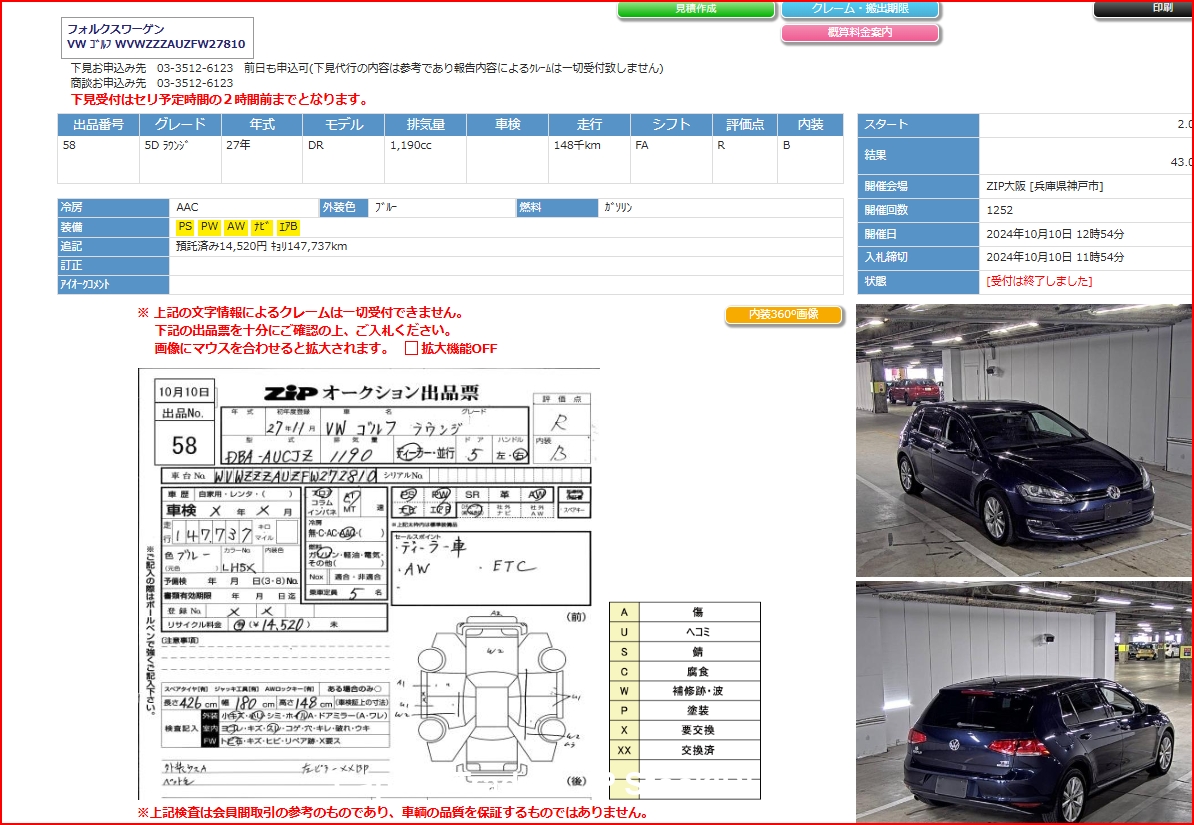Screen dimensions: 1194x825
Task: Click the AAC air conditioning value
Action: pyautogui.click(x=187, y=207)
